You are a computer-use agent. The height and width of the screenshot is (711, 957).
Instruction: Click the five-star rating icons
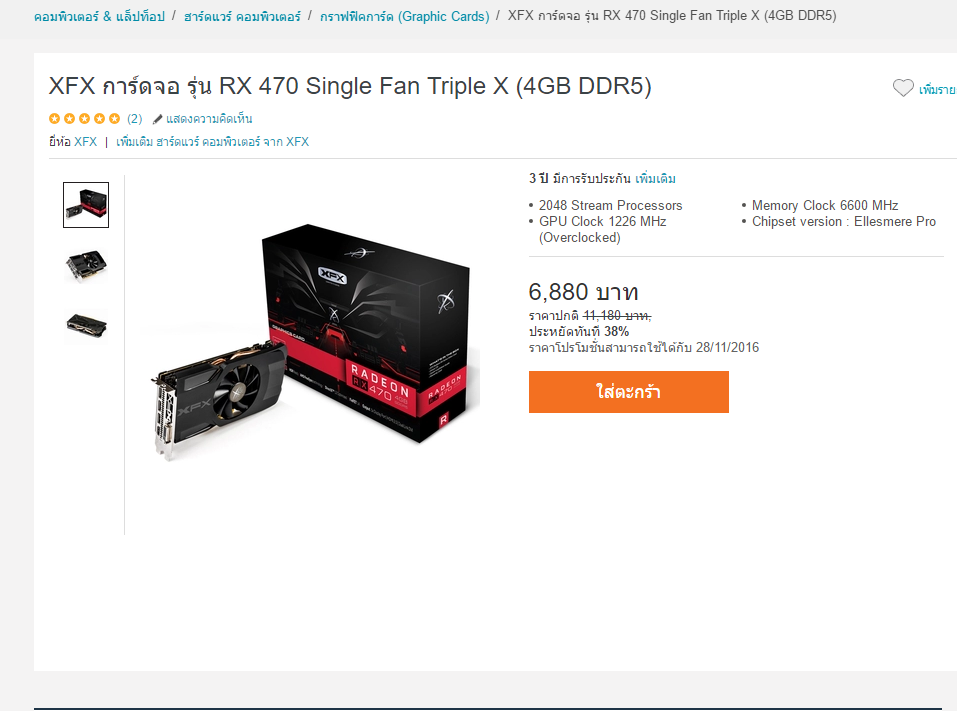pyautogui.click(x=84, y=118)
